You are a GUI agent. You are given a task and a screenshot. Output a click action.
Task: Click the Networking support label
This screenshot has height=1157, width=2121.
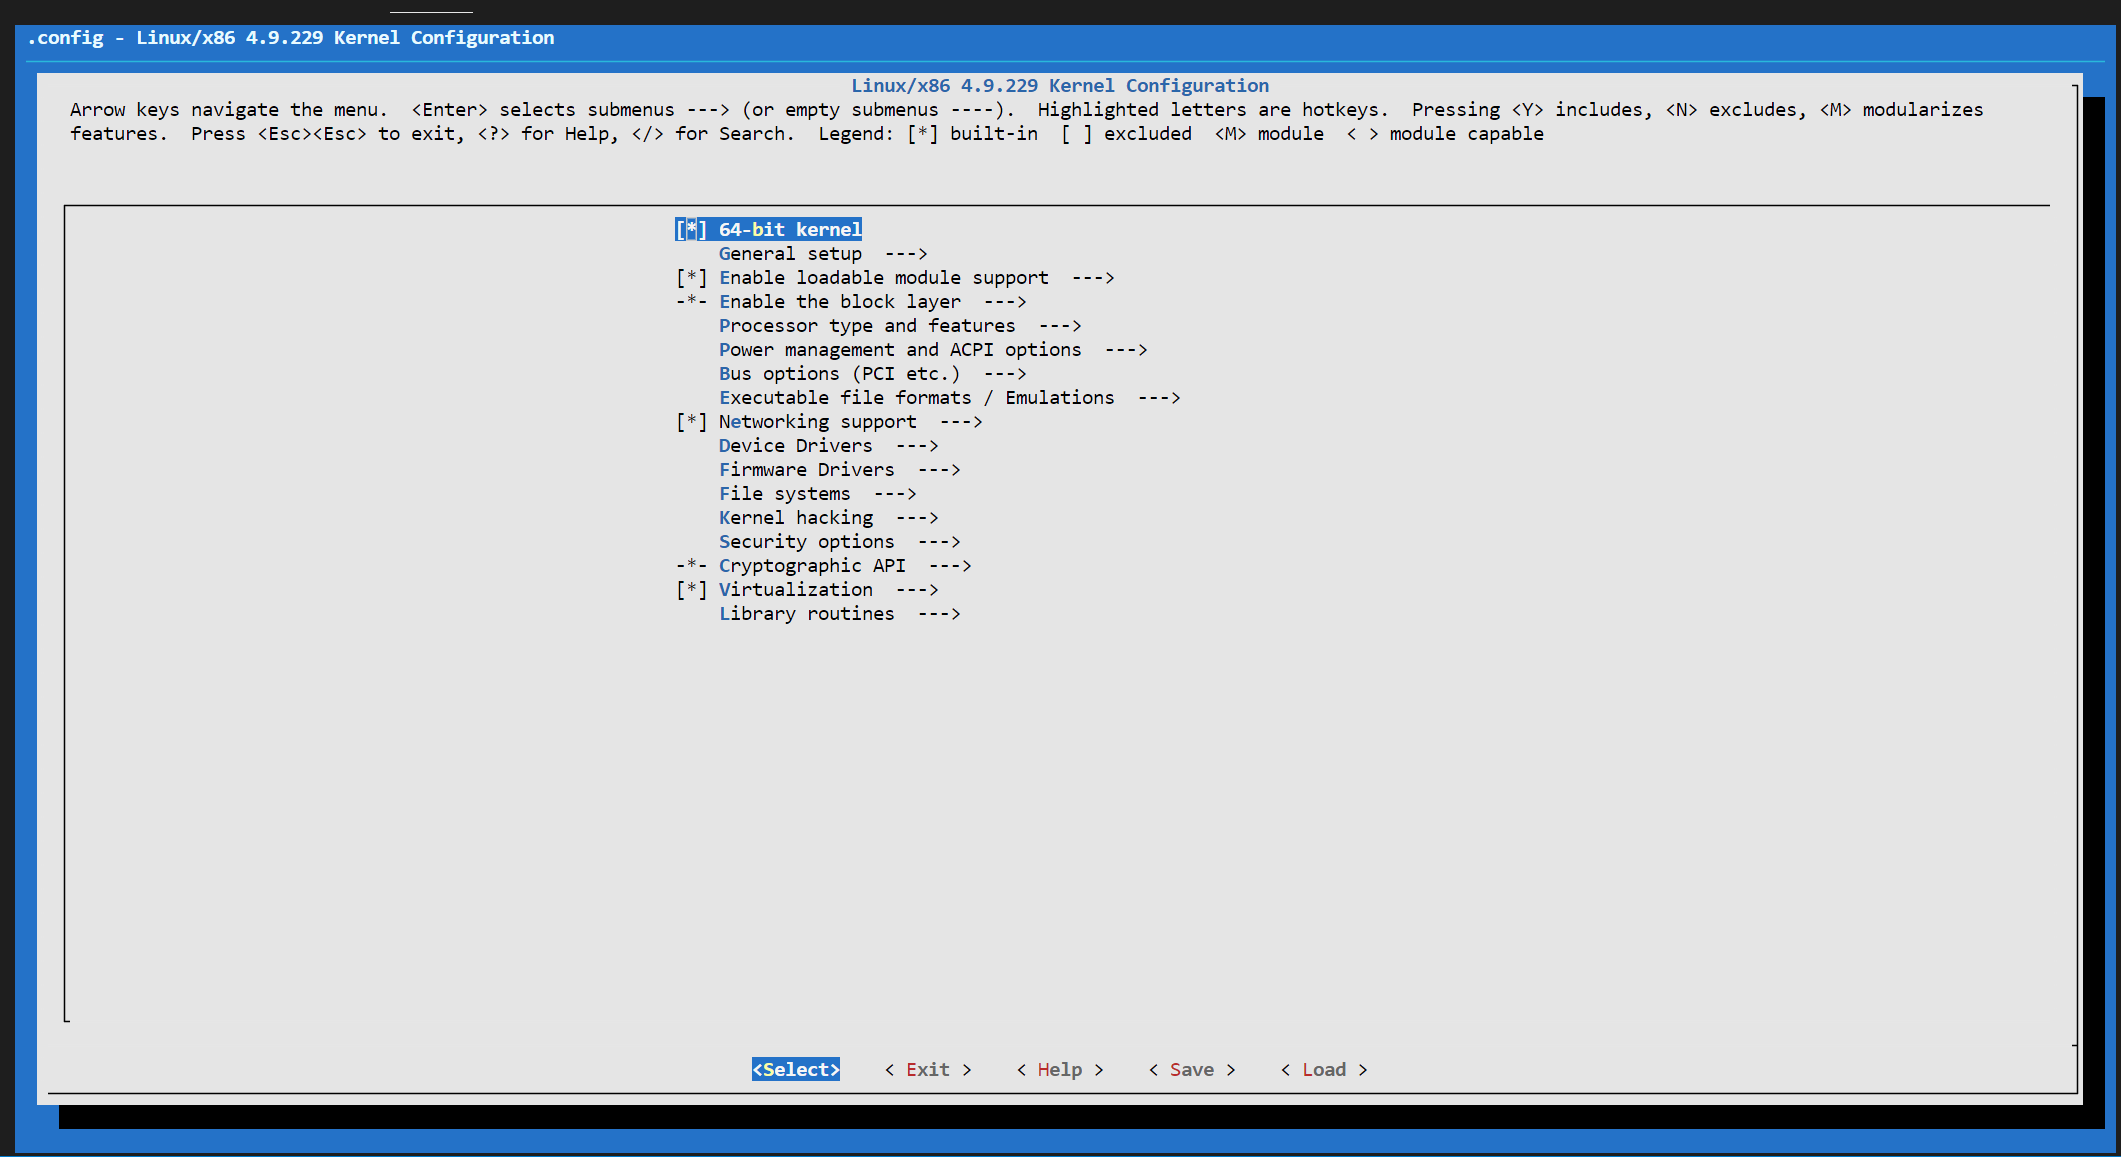[817, 422]
